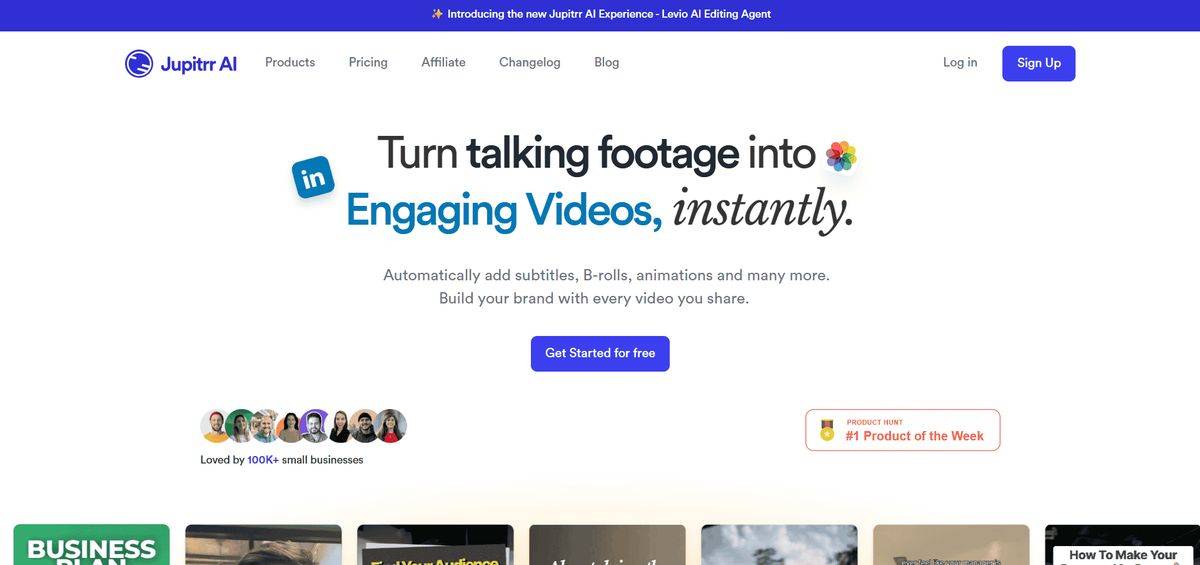Click the Product Hunt medal icon
Image resolution: width=1200 pixels, height=565 pixels.
pos(827,430)
